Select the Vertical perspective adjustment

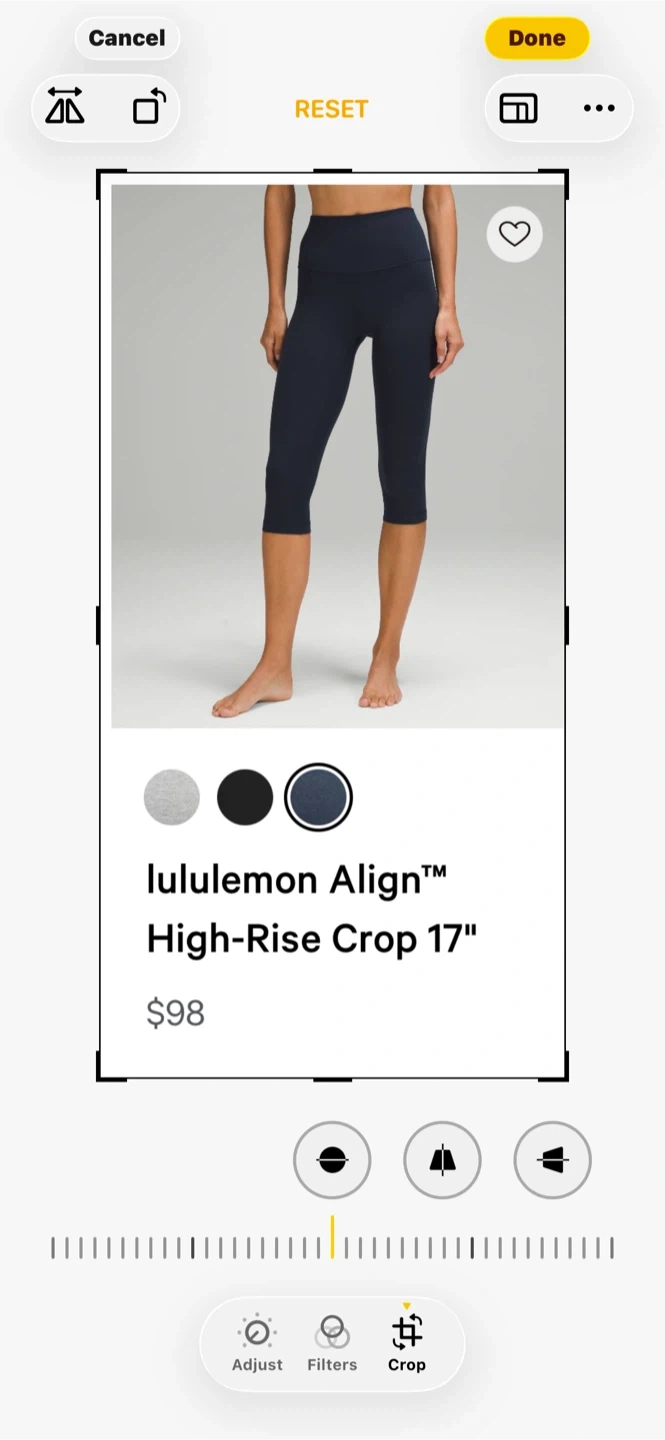pyautogui.click(x=442, y=1160)
